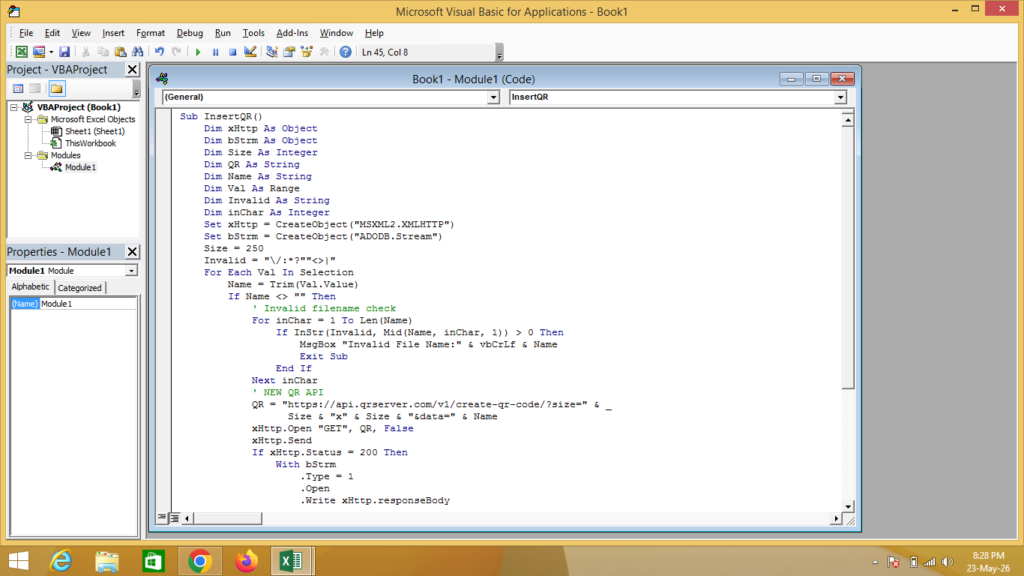Open the Object Browser icon
The image size is (1024, 576).
306,52
